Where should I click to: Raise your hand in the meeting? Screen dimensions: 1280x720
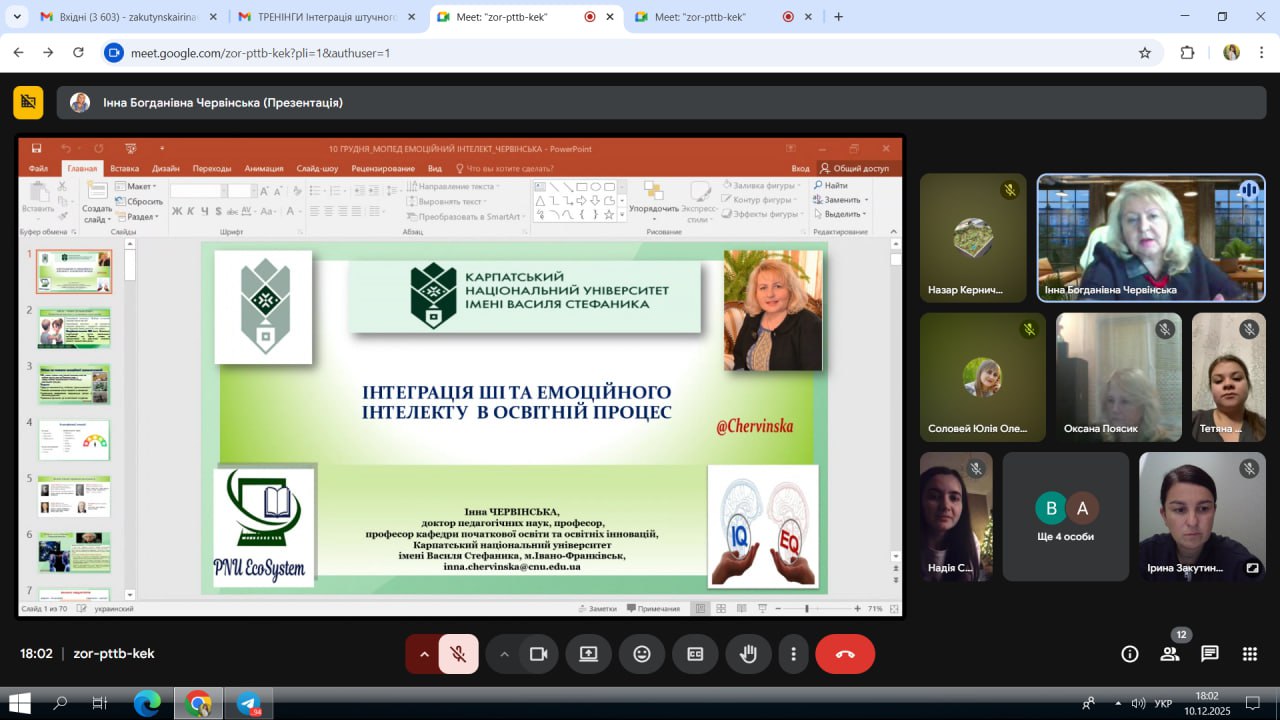(x=748, y=654)
